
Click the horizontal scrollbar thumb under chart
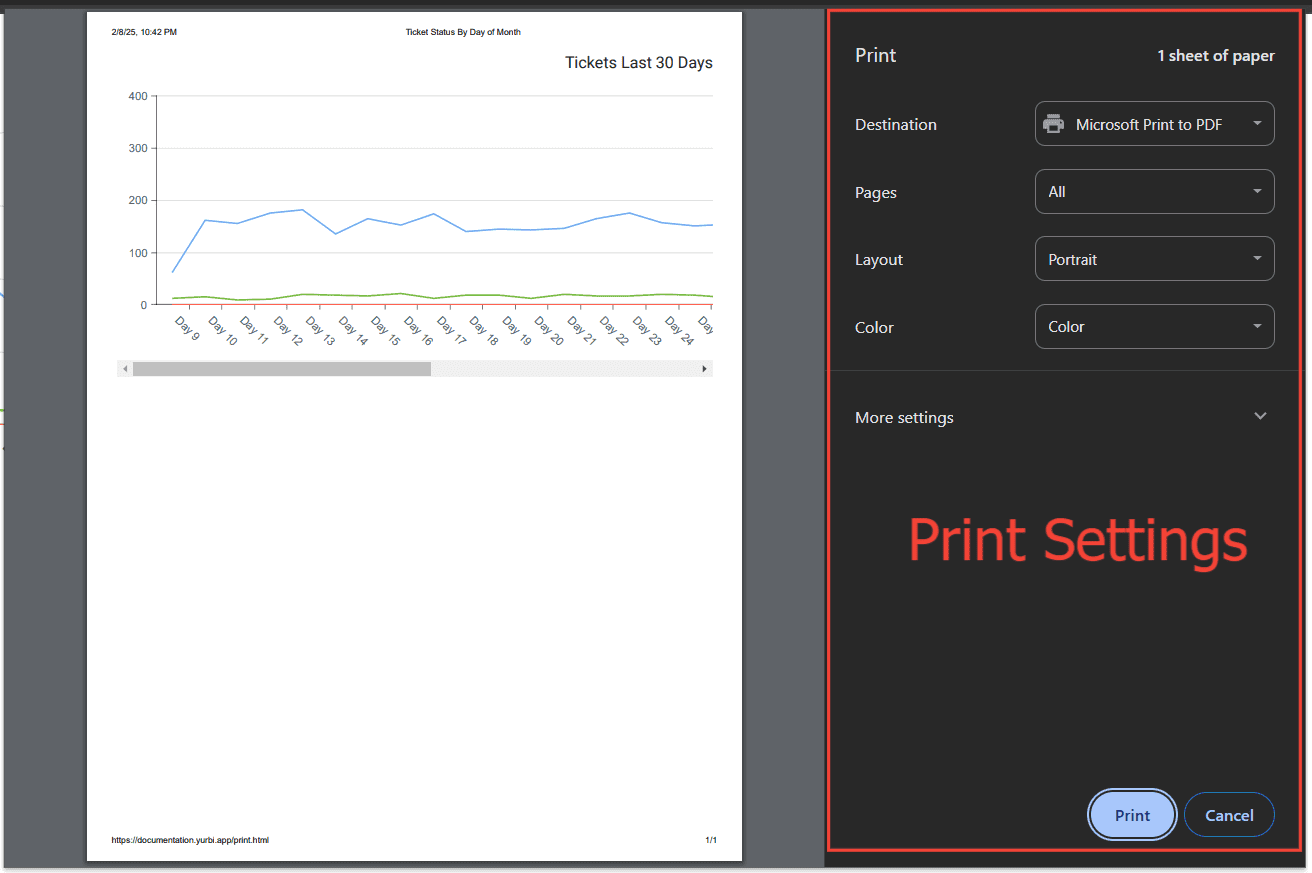coord(282,369)
